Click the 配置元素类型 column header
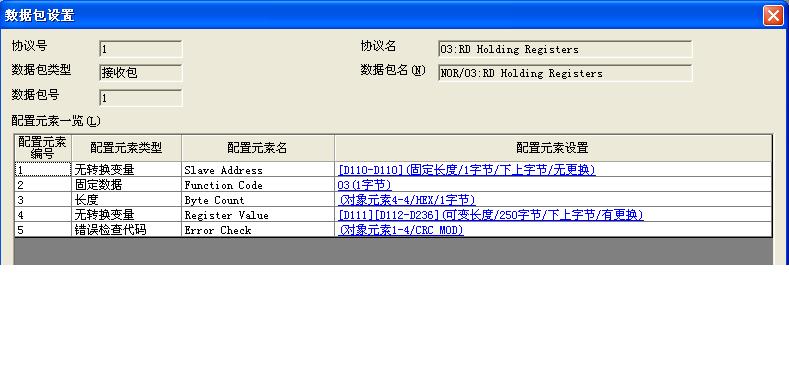 126,148
